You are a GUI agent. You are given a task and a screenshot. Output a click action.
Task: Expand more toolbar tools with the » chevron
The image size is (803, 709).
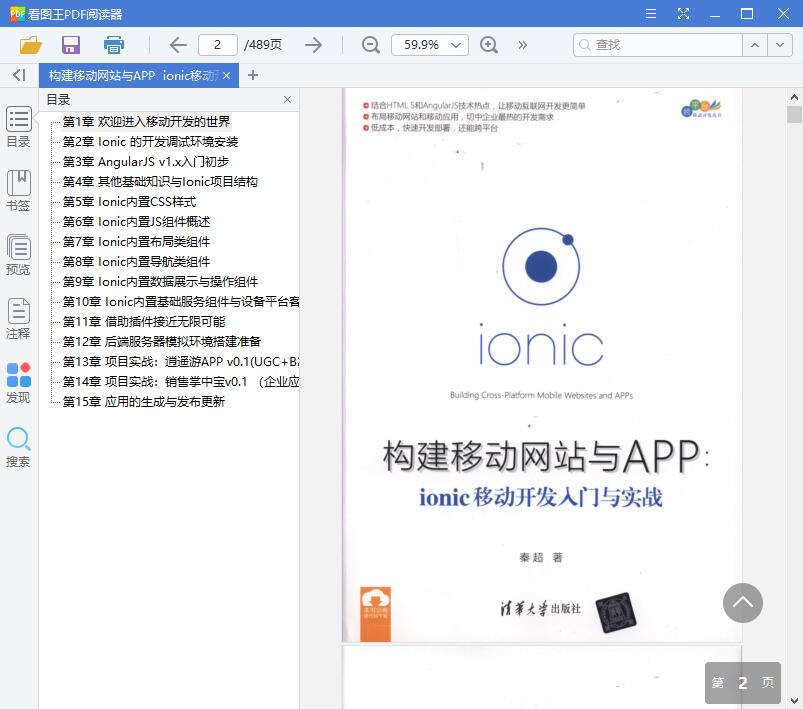point(522,45)
